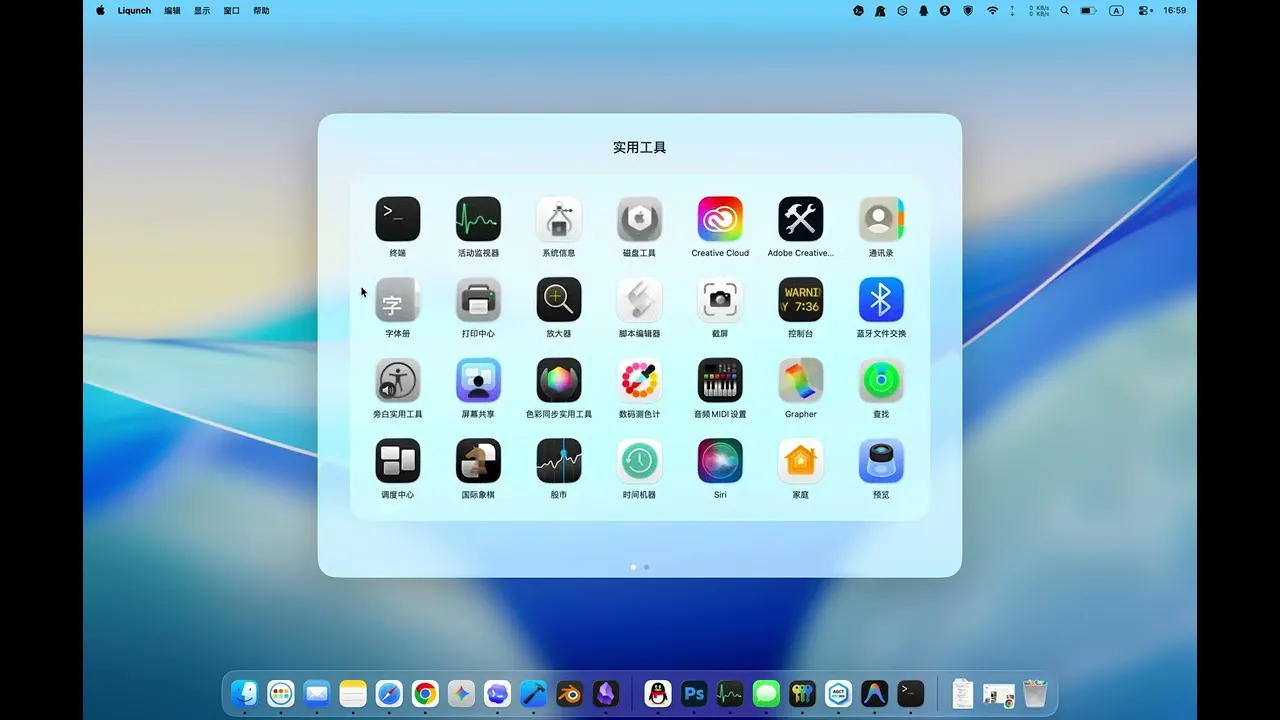The width and height of the screenshot is (1280, 720).
Task: Launch 预览 (Preview) app
Action: [x=881, y=461]
